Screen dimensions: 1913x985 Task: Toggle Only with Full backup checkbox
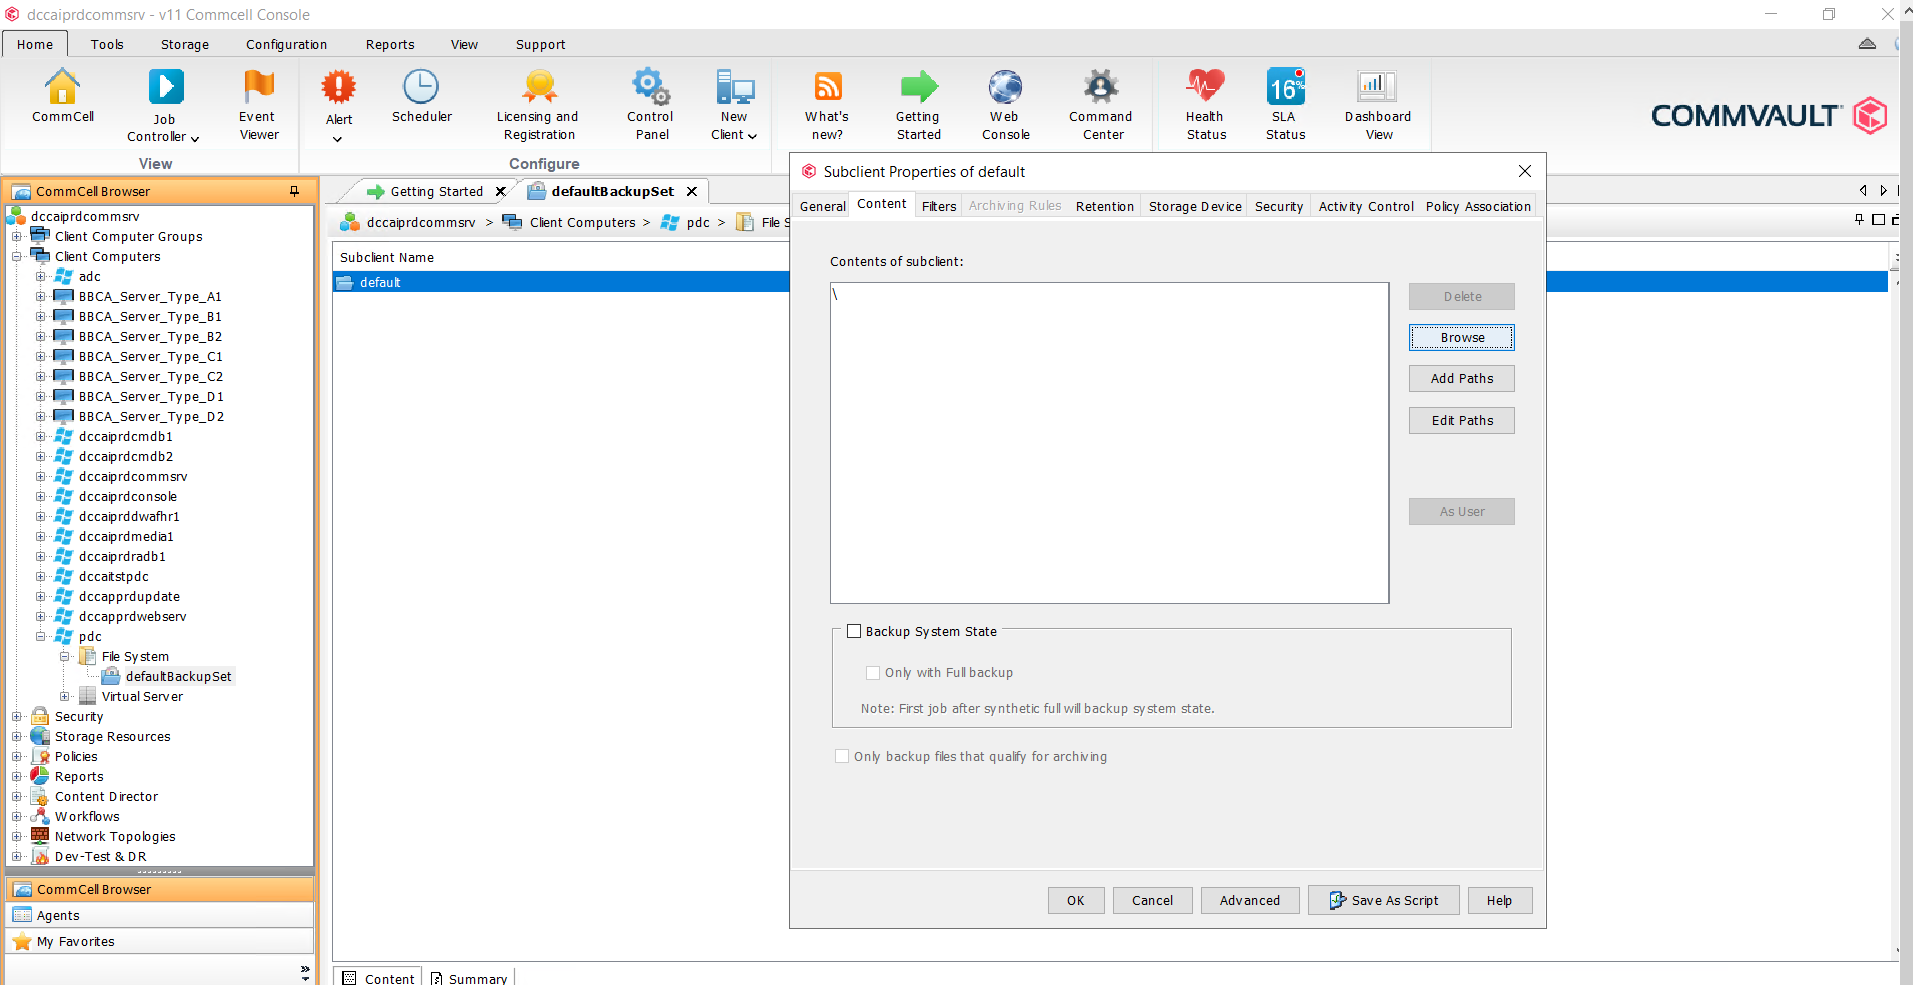[x=873, y=673]
